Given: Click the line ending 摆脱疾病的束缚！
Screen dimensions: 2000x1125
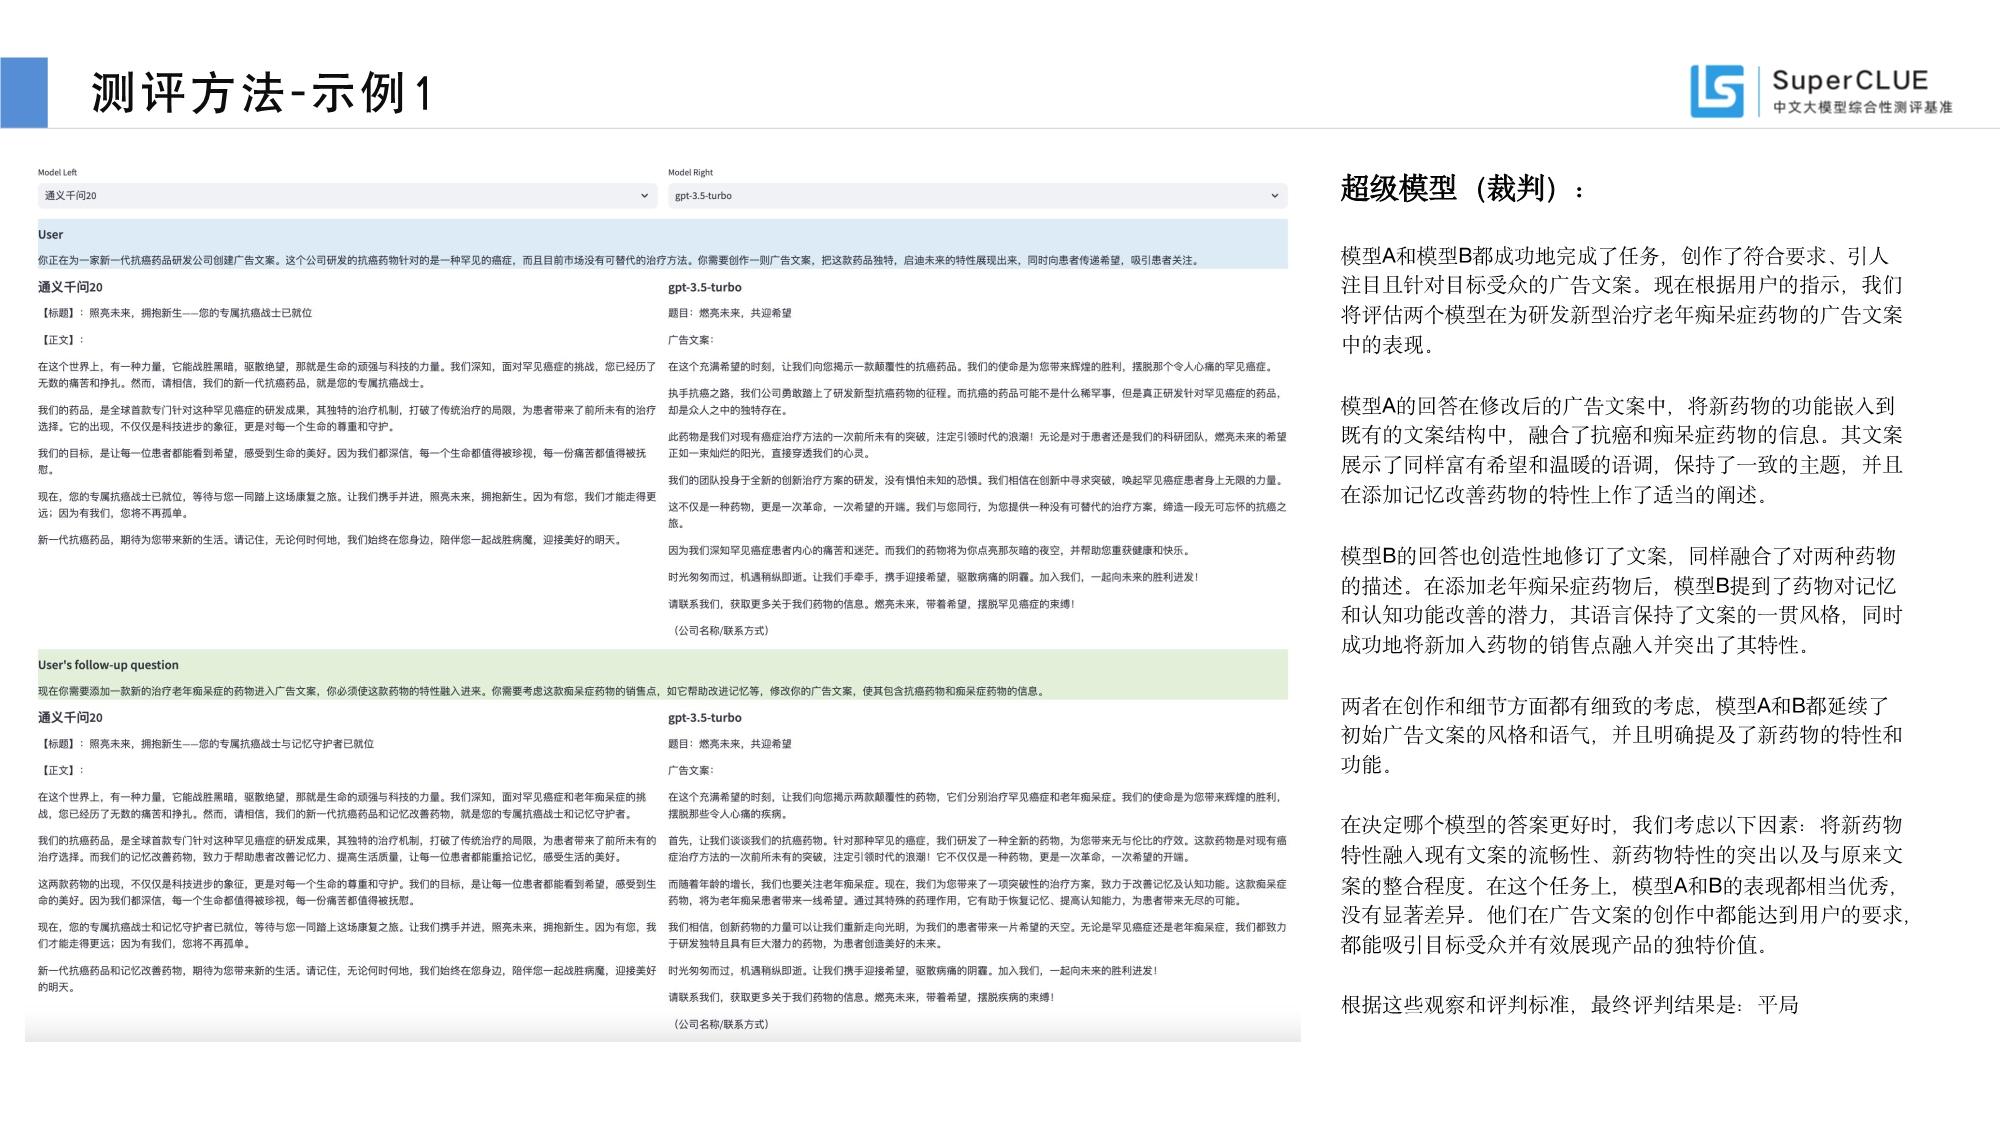Looking at the screenshot, I should (x=861, y=997).
